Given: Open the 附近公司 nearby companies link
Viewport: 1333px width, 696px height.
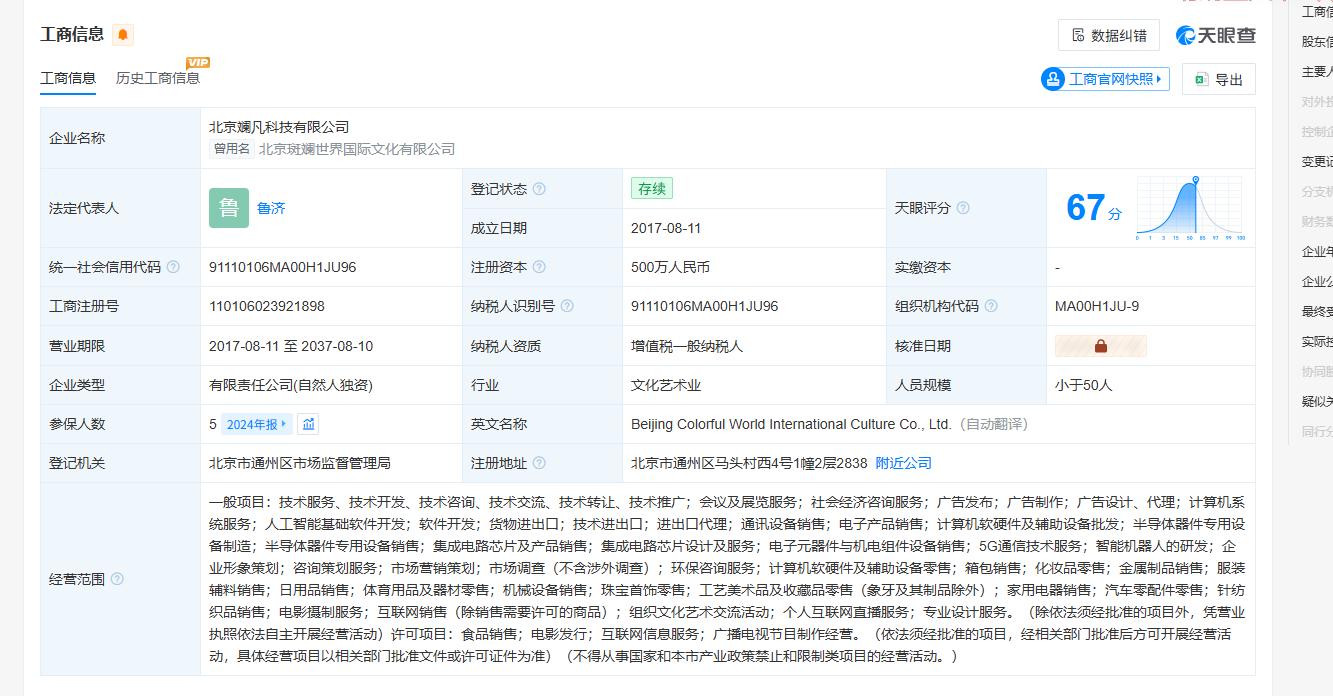Looking at the screenshot, I should pyautogui.click(x=903, y=463).
